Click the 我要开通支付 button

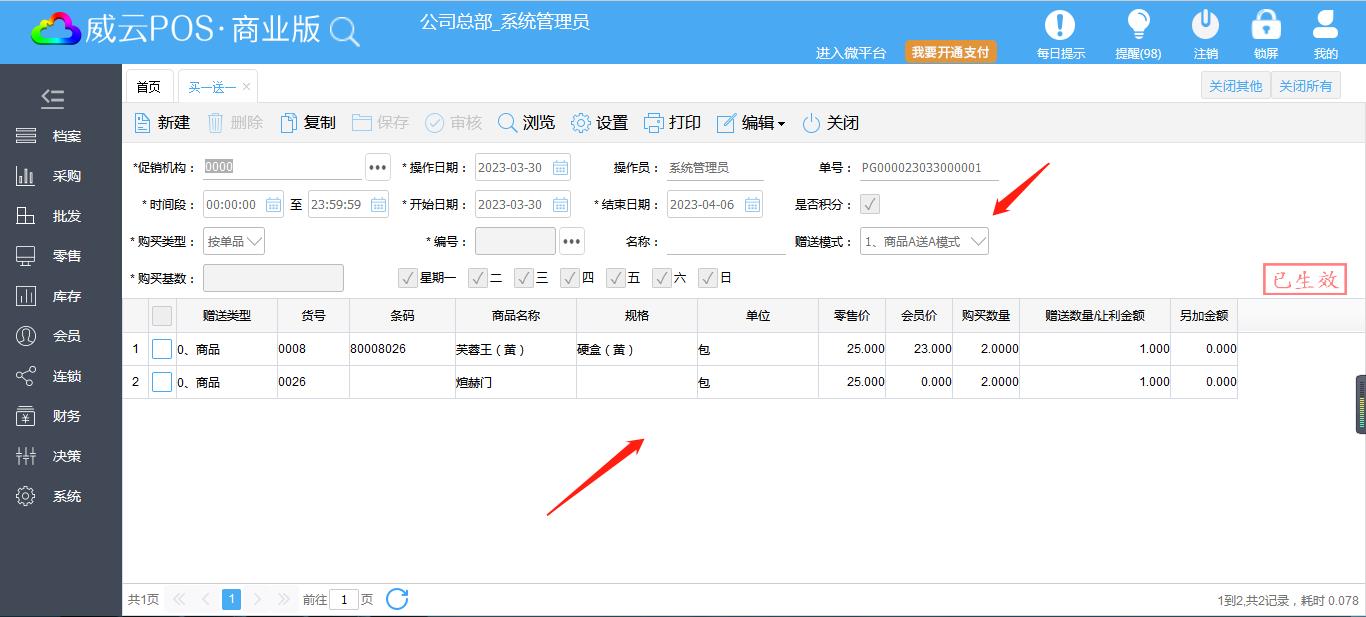(950, 52)
